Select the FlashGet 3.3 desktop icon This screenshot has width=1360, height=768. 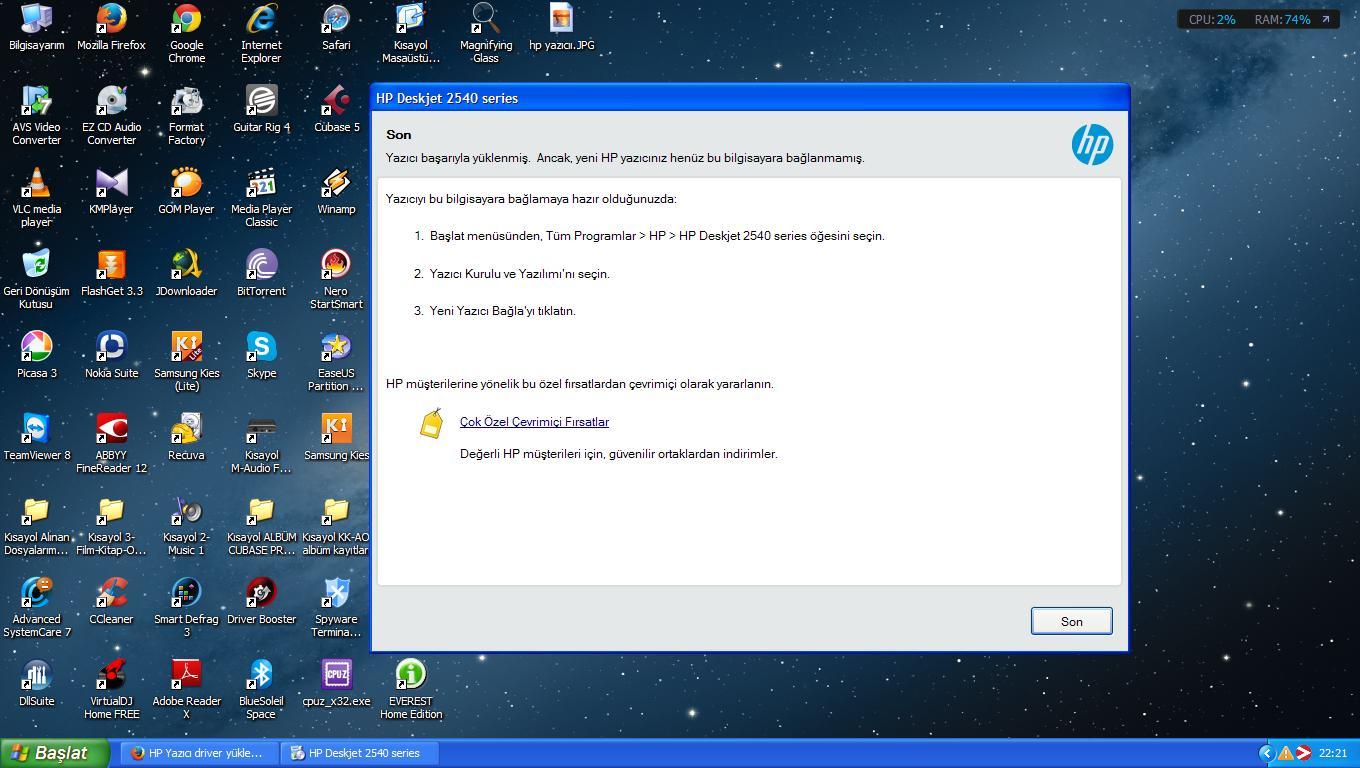[x=111, y=273]
